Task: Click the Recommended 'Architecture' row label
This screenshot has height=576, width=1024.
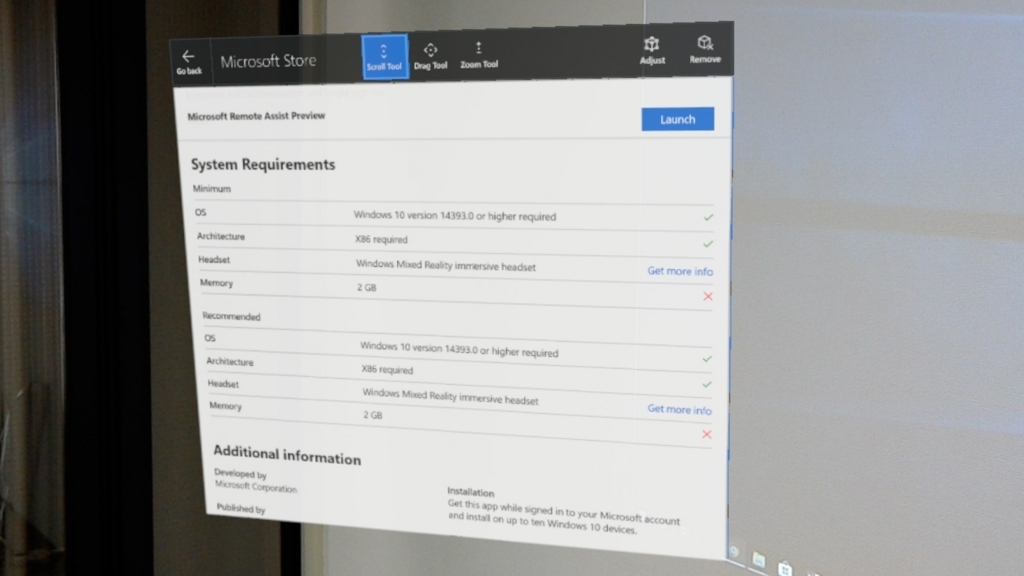Action: click(x=230, y=361)
